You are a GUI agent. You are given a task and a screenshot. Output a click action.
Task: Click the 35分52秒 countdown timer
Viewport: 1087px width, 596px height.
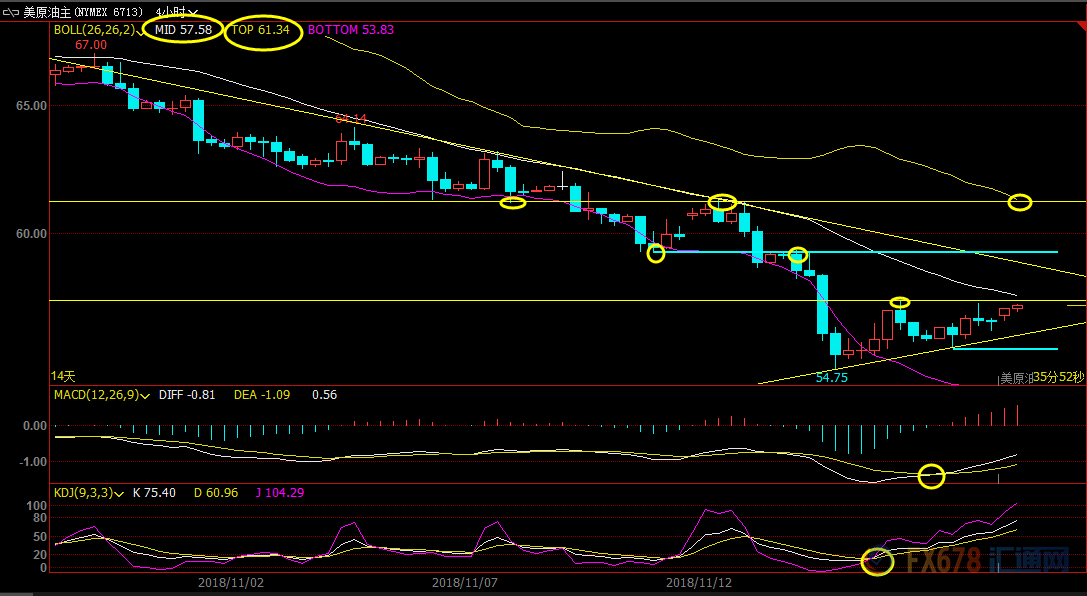click(1059, 377)
